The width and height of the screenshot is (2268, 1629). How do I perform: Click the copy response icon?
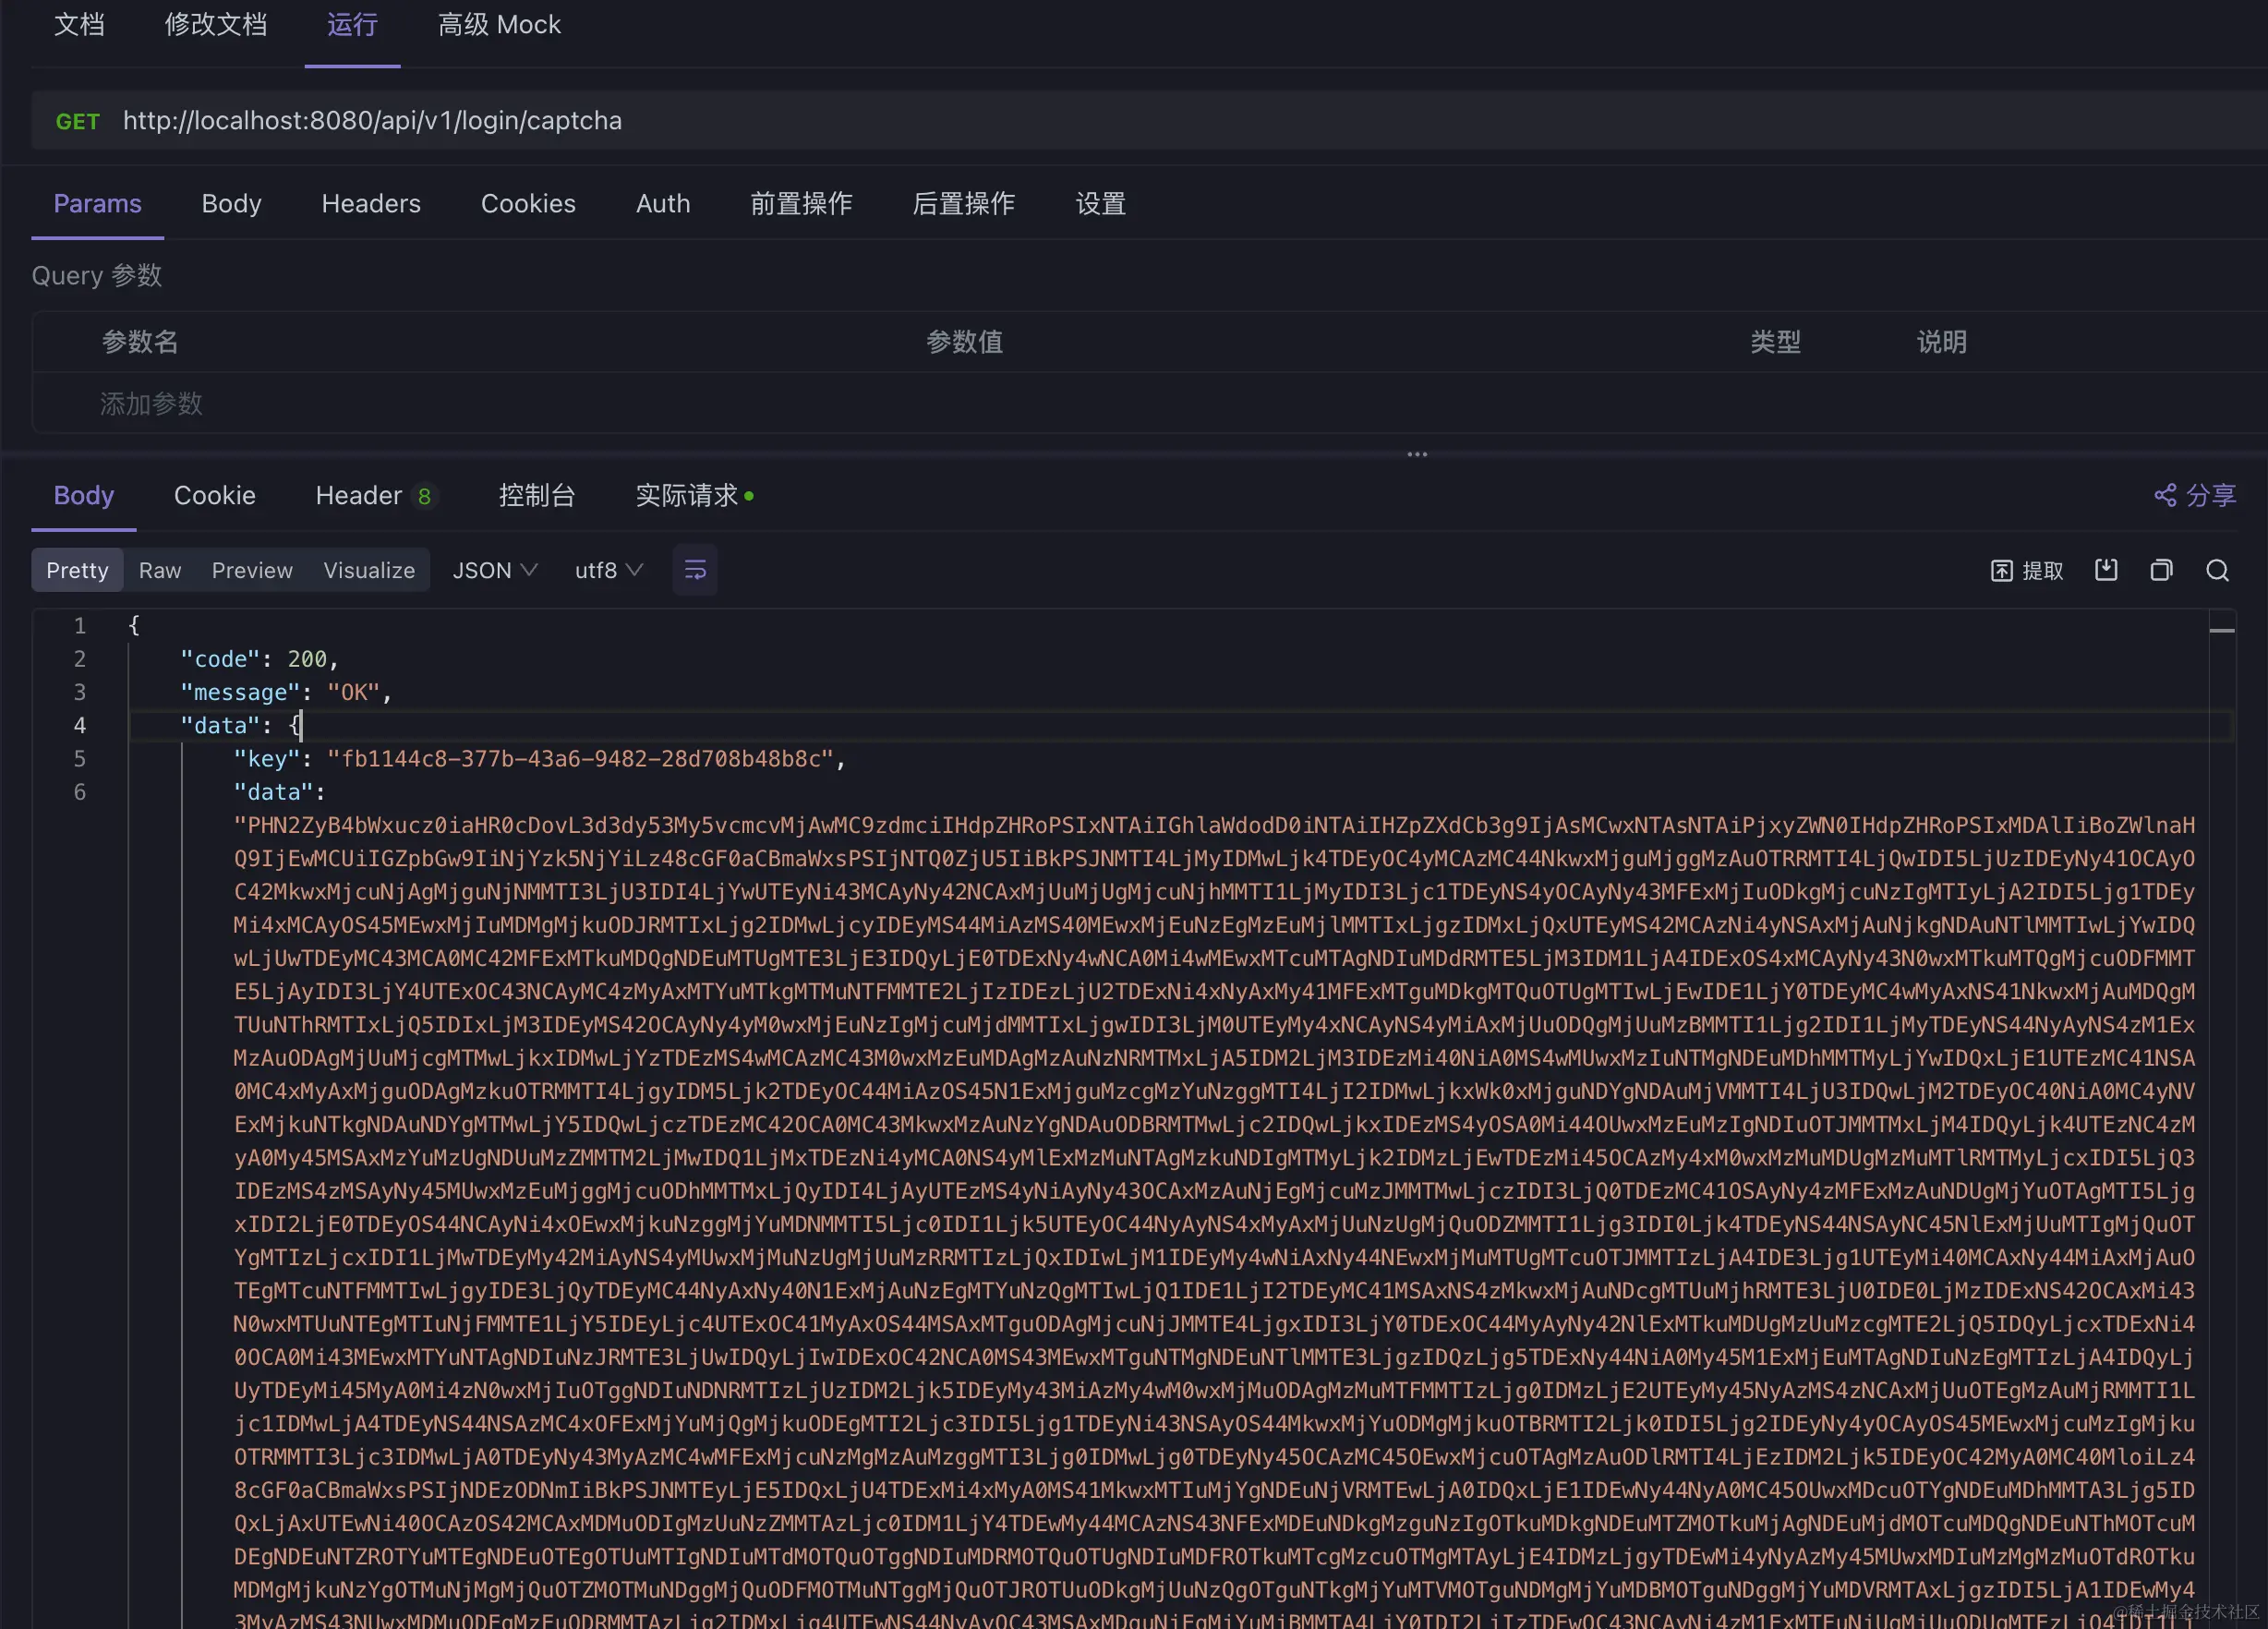coord(2161,570)
